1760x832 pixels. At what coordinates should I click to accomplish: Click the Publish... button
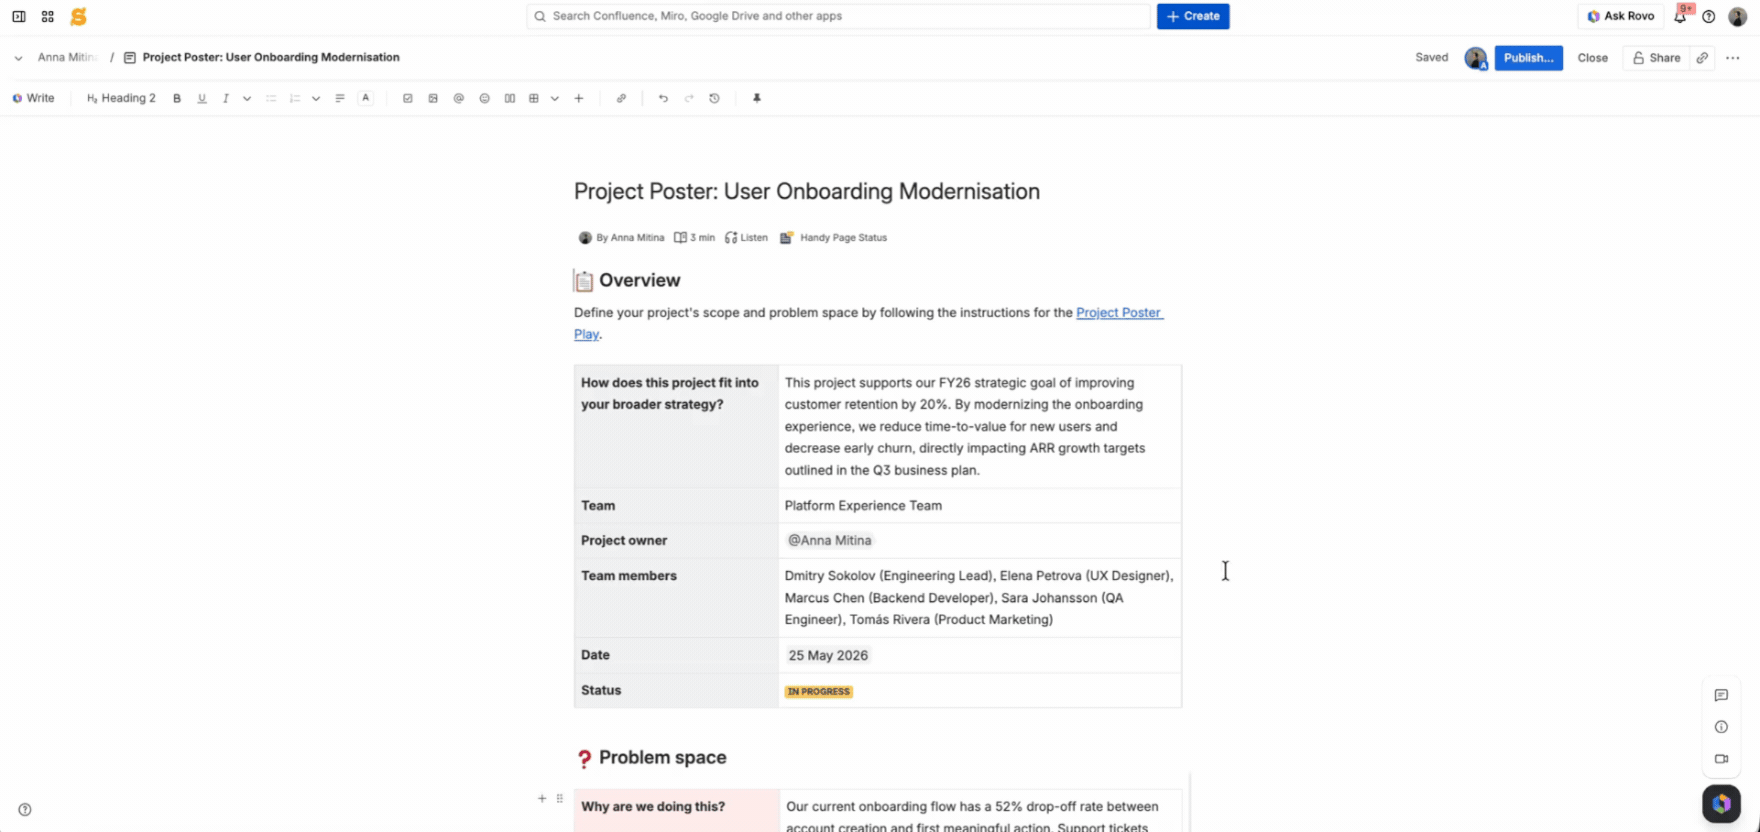pos(1528,58)
